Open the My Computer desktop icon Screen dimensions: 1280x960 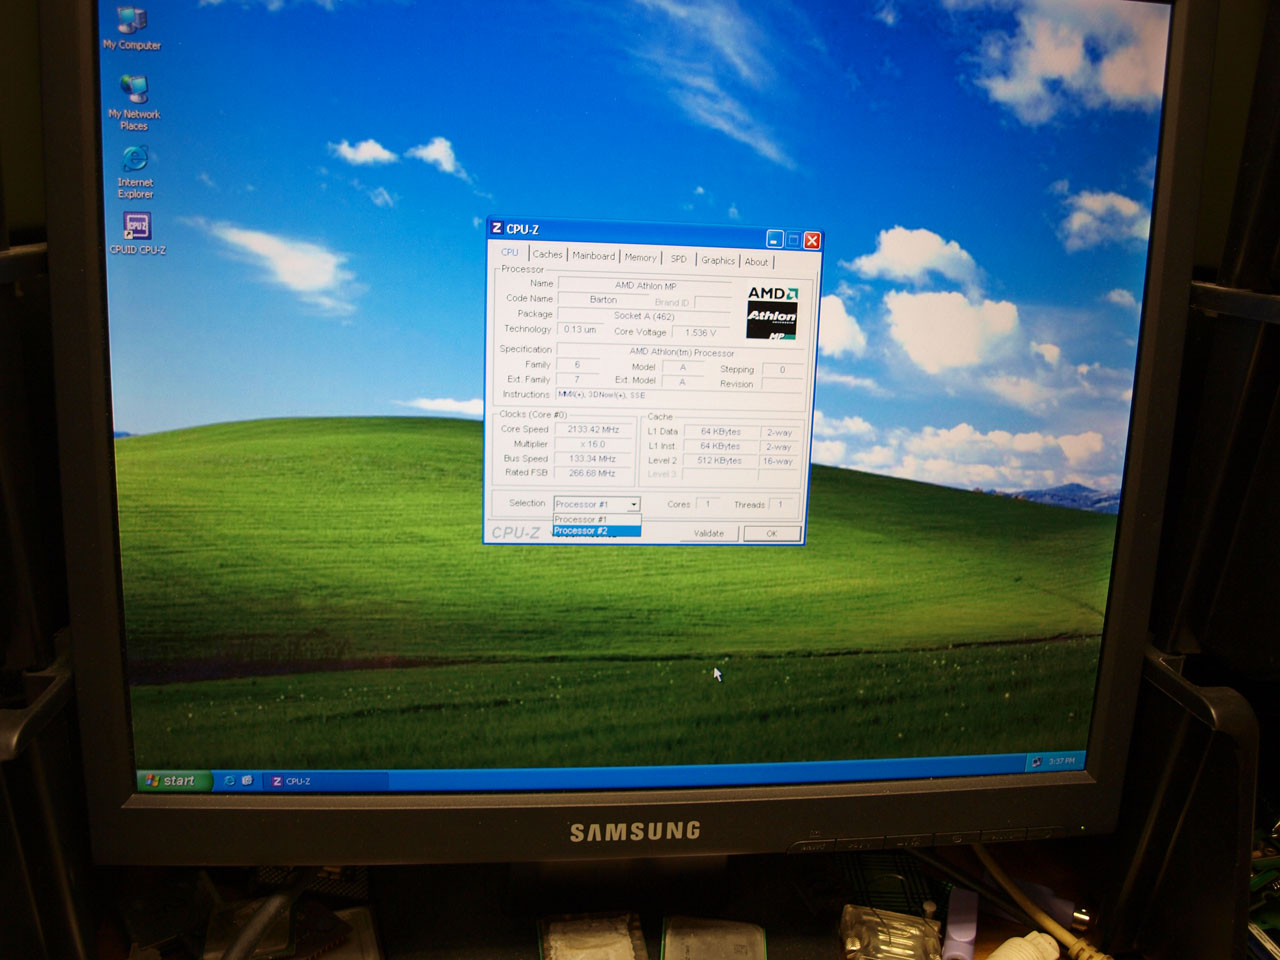[132, 30]
